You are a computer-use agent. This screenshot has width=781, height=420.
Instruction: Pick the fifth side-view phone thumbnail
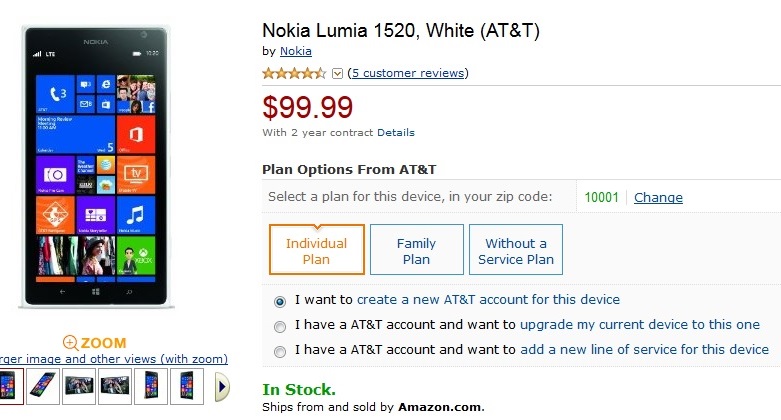pyautogui.click(x=151, y=386)
